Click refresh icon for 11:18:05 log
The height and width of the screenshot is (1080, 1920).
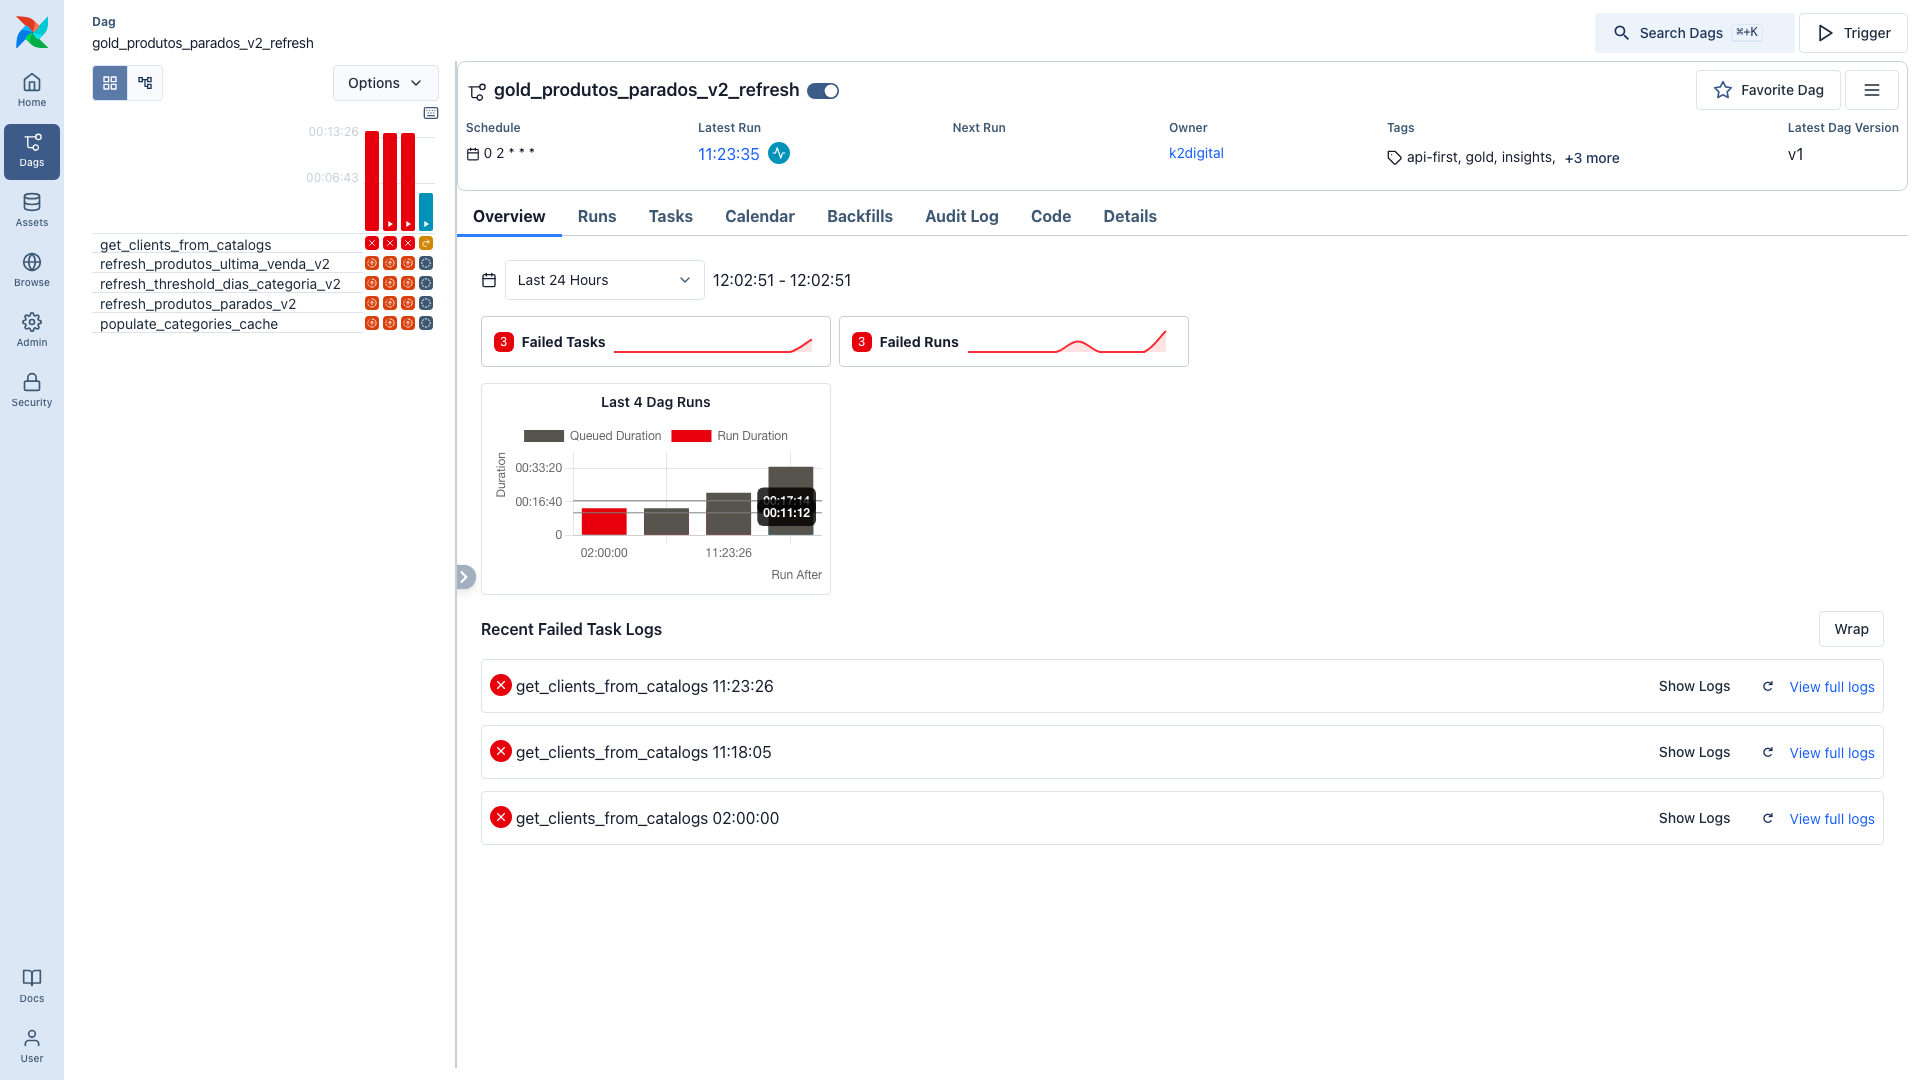(1768, 752)
